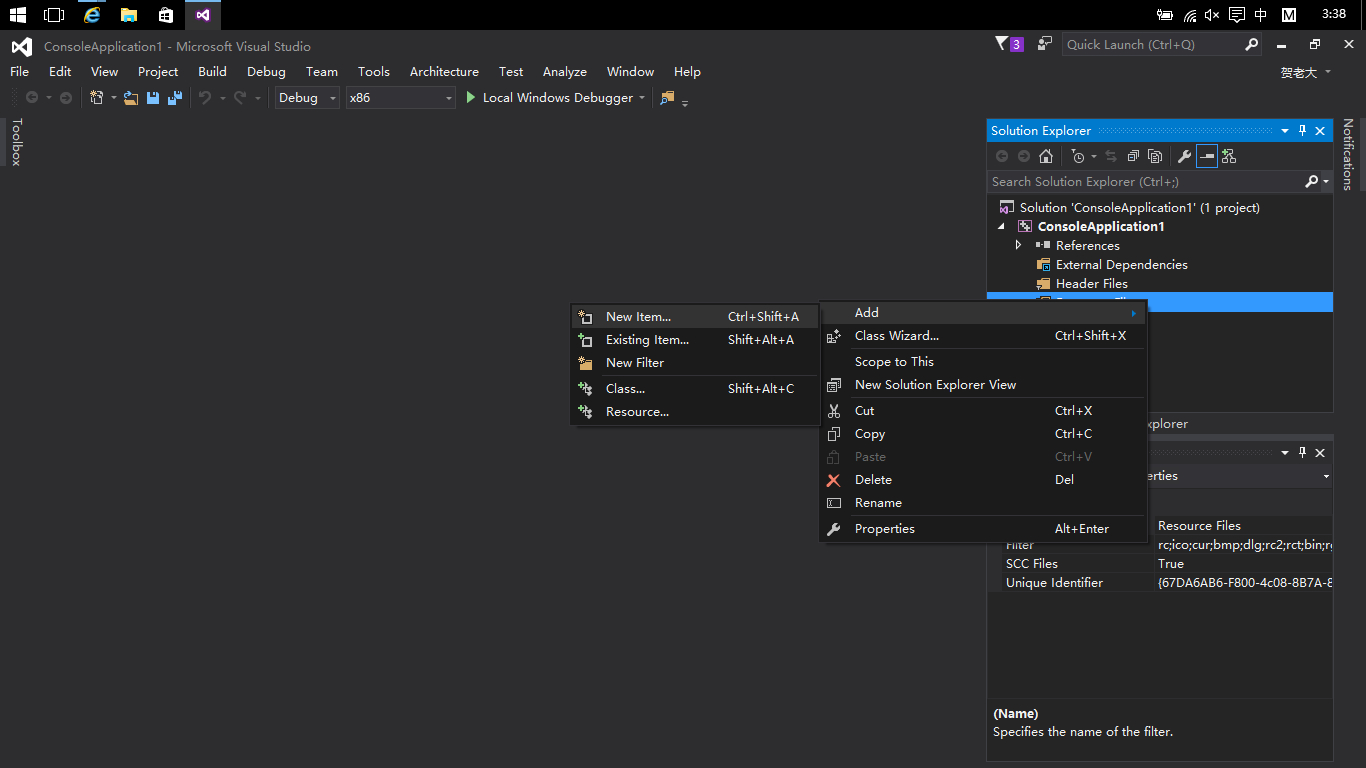Toggle the Solution Explorer auto-hide pin
Image resolution: width=1366 pixels, height=768 pixels.
(1302, 131)
